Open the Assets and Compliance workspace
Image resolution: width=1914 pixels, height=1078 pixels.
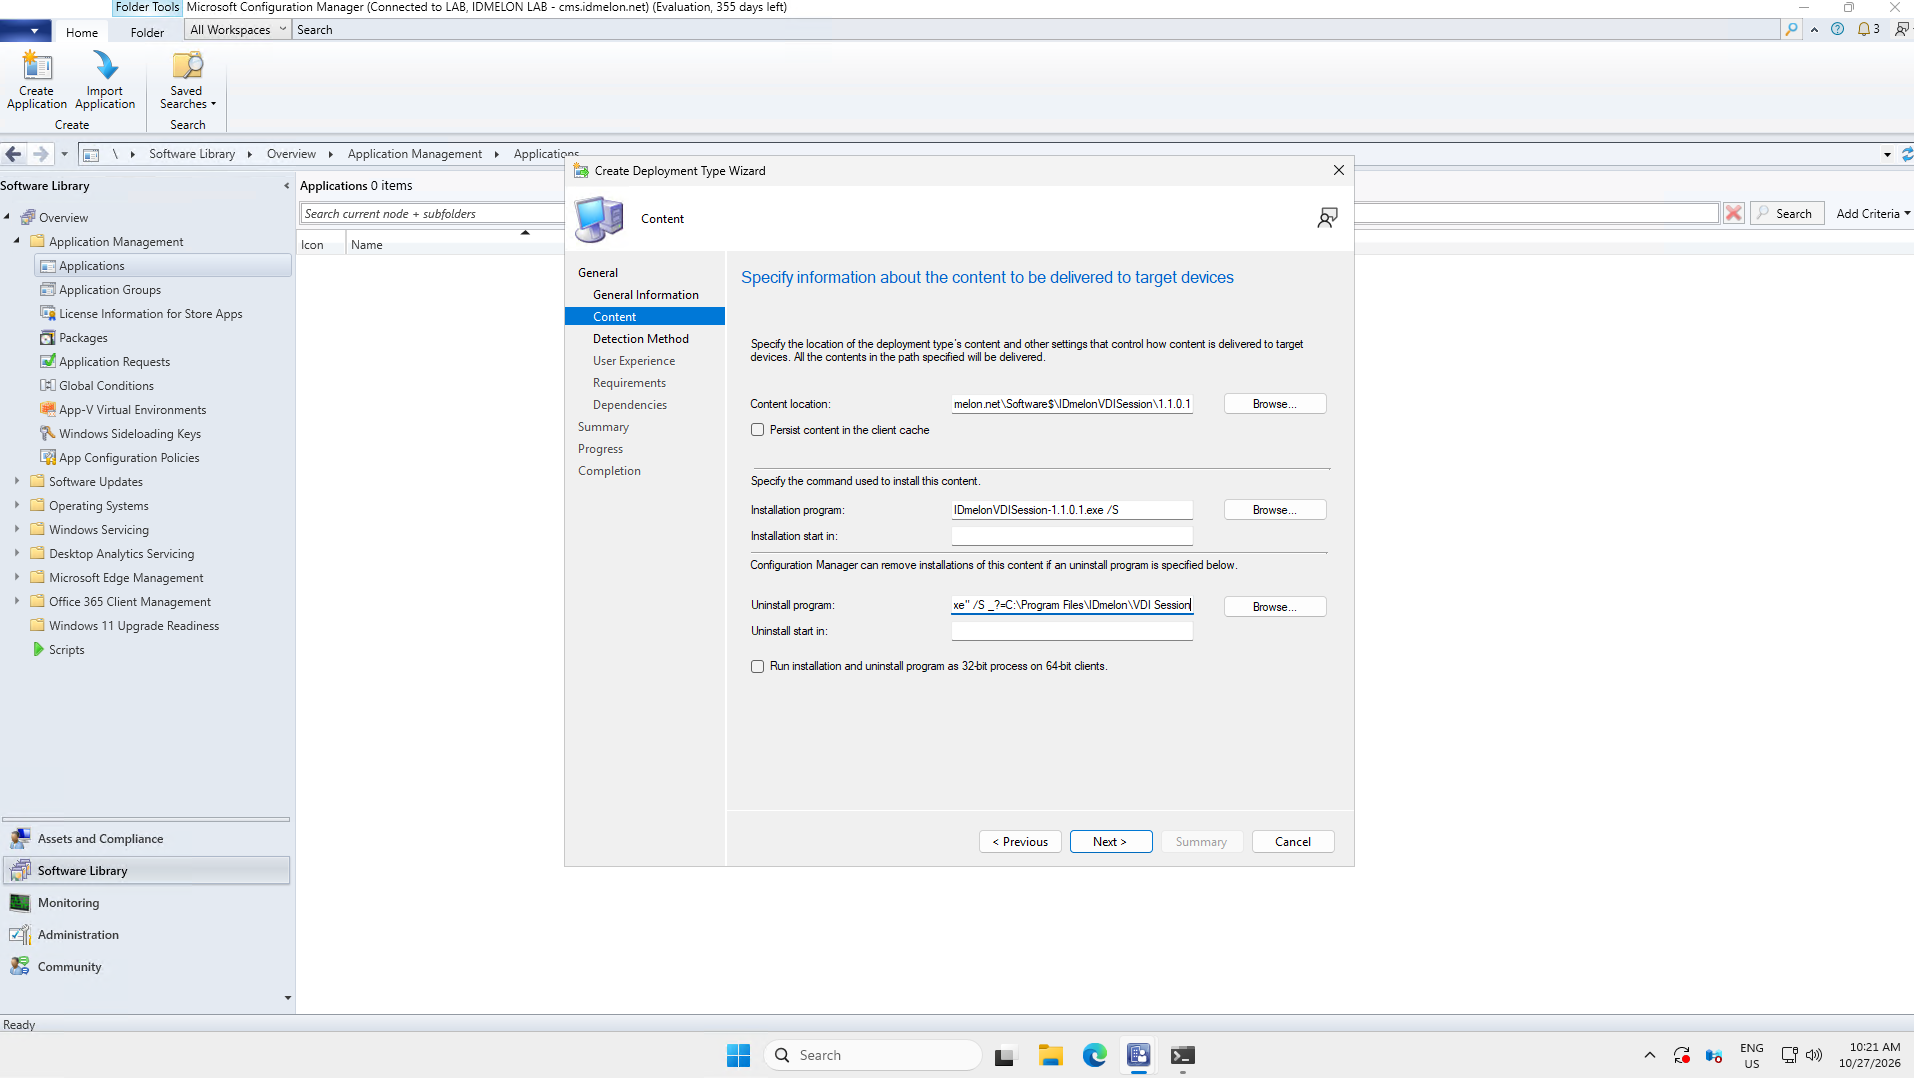pos(146,838)
